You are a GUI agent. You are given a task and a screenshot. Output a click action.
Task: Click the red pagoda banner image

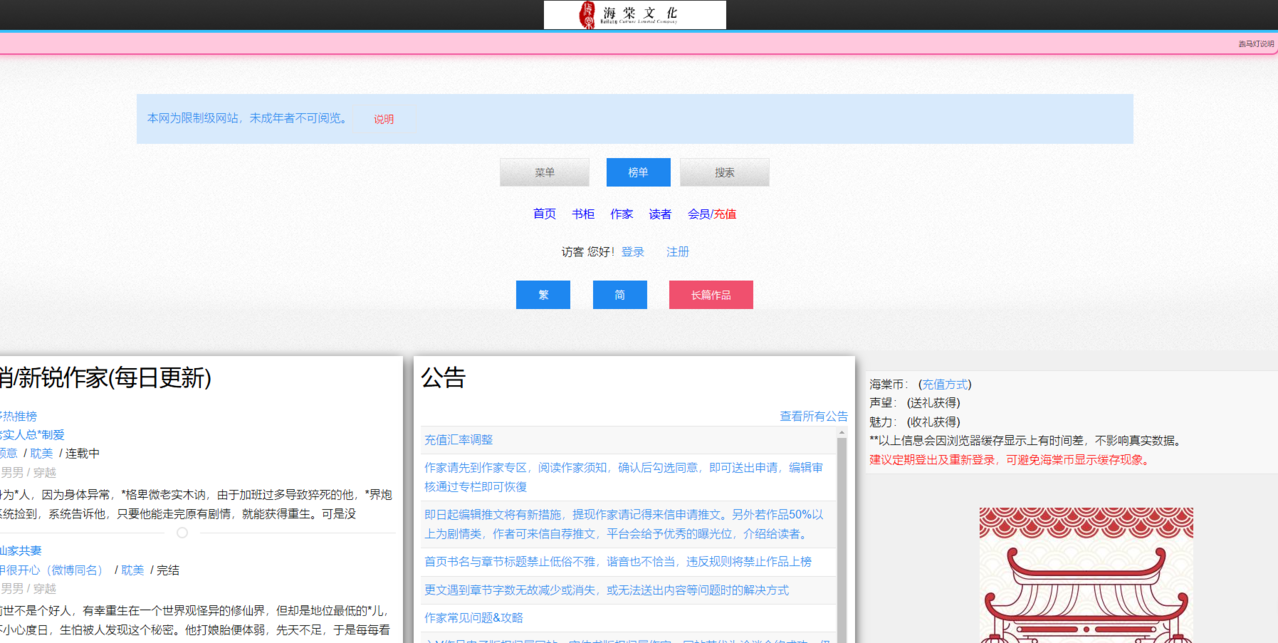[x=1086, y=575]
